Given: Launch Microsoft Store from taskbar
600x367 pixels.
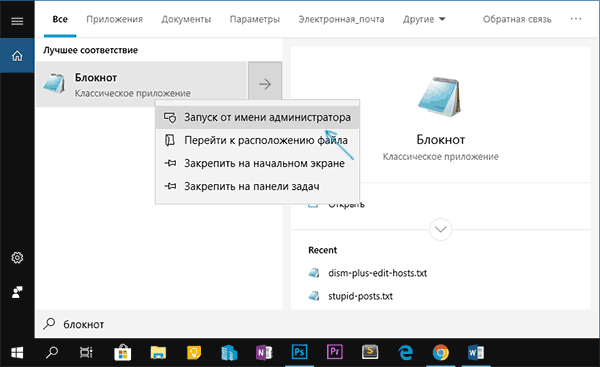Looking at the screenshot, I should 122,352.
